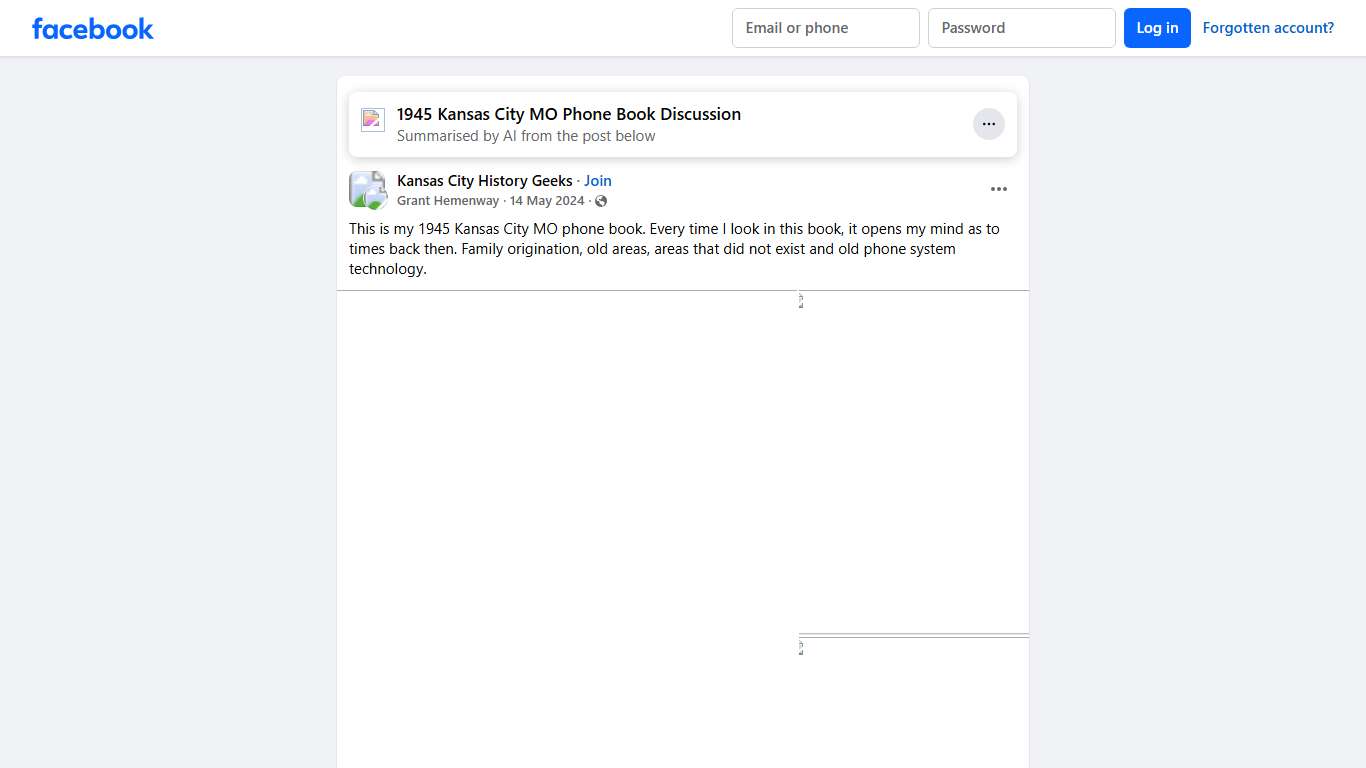Open the AI summary options ellipsis button
Screen dimensions: 1366x768
[988, 124]
